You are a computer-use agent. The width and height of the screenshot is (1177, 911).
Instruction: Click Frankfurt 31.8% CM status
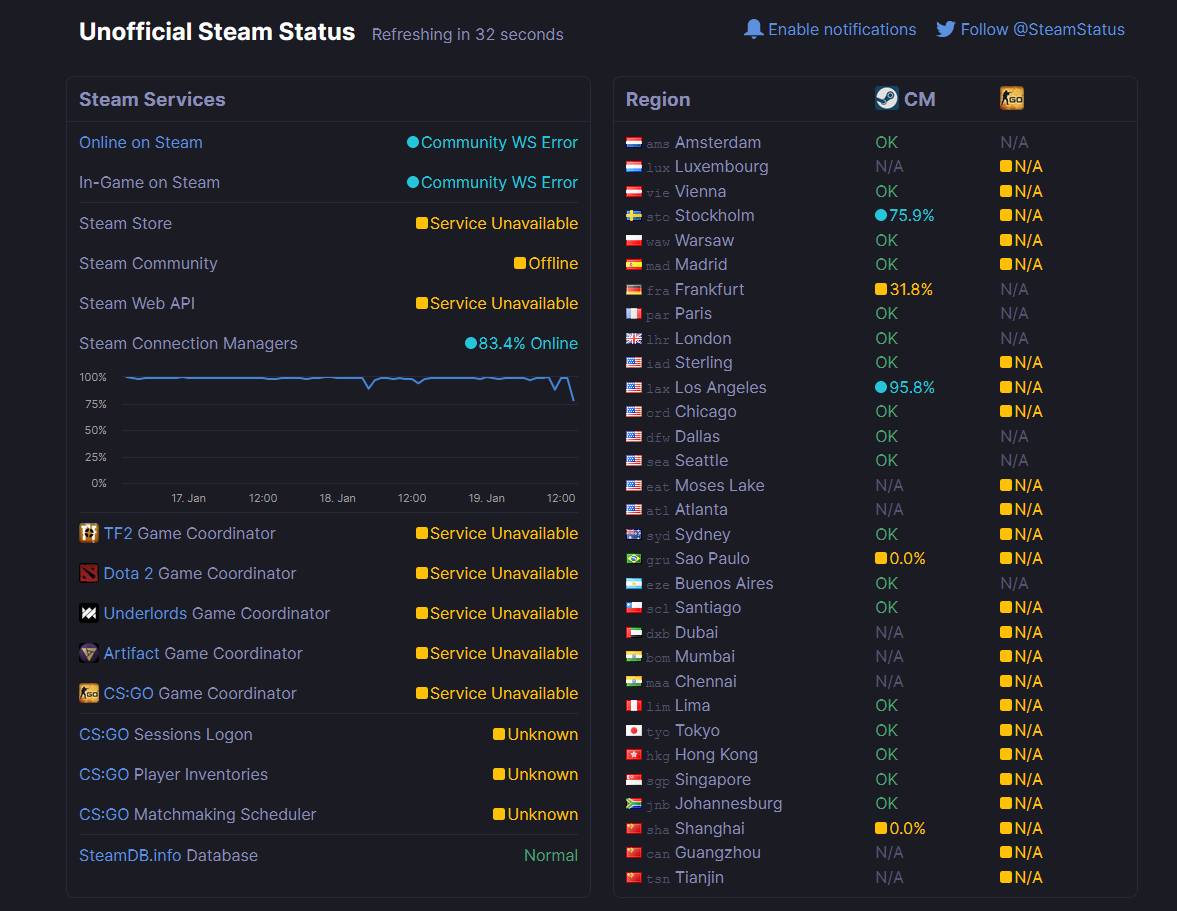(x=904, y=290)
